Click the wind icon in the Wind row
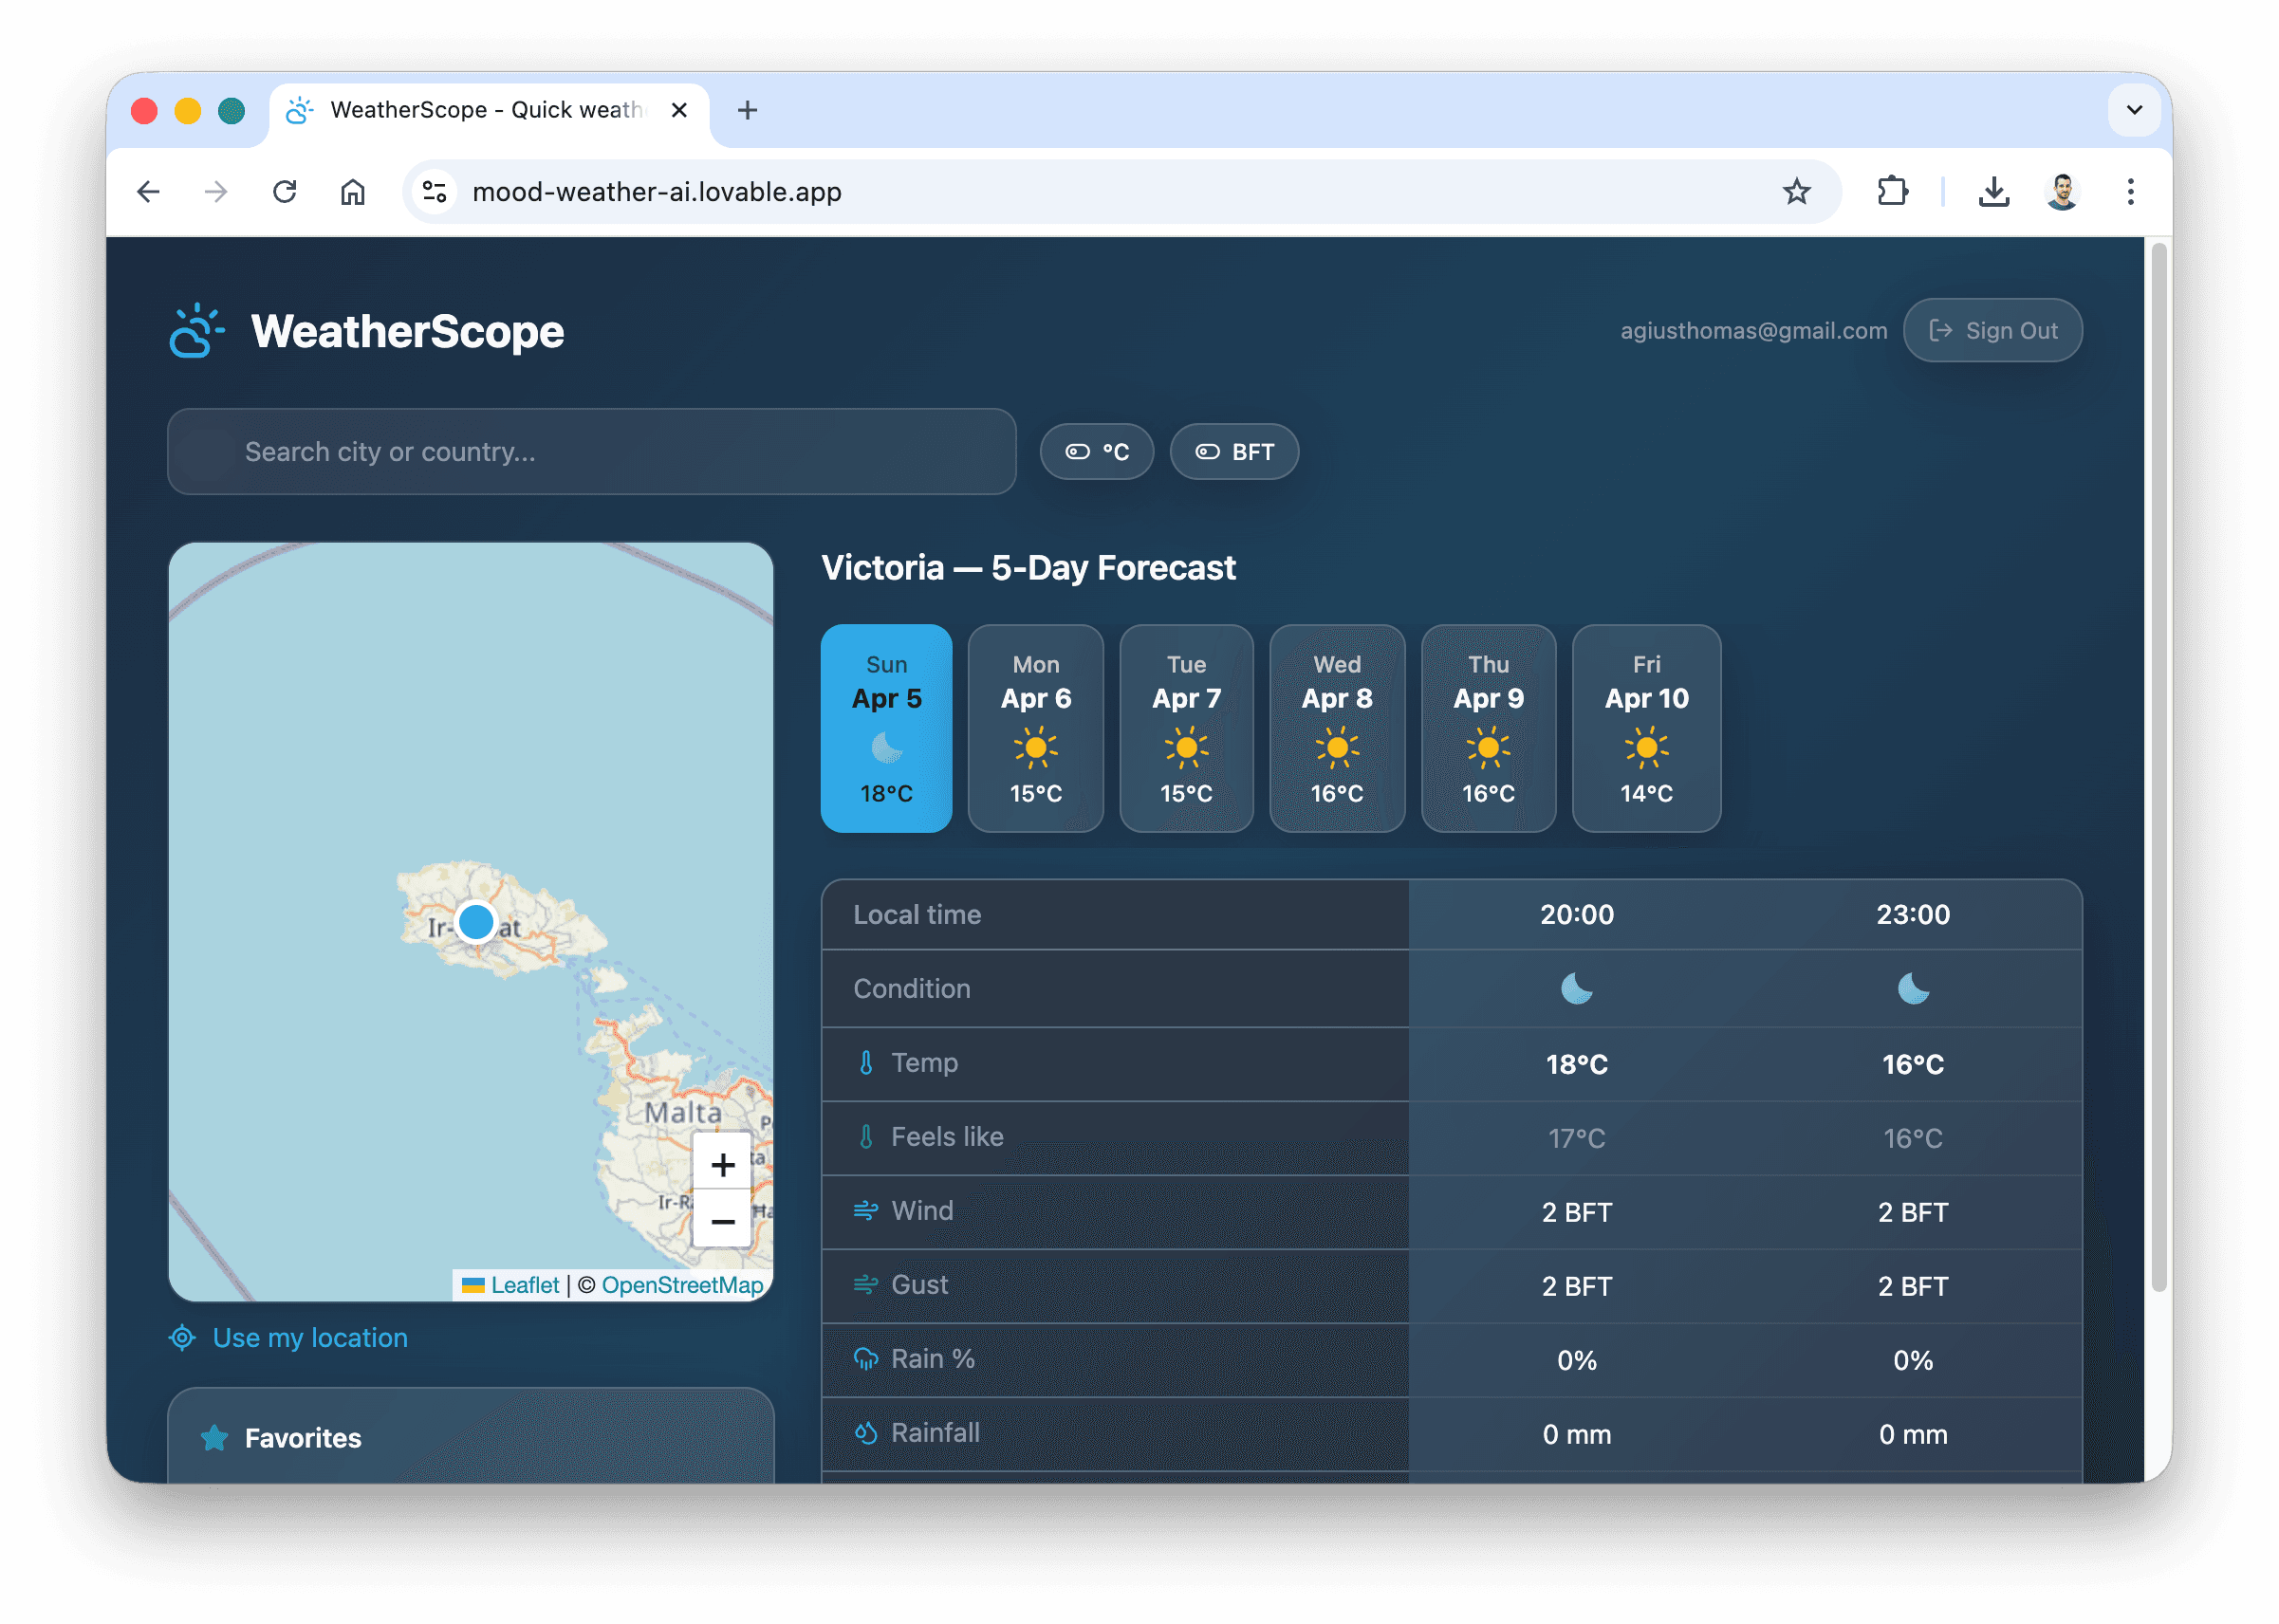This screenshot has width=2279, height=1624. click(x=865, y=1210)
